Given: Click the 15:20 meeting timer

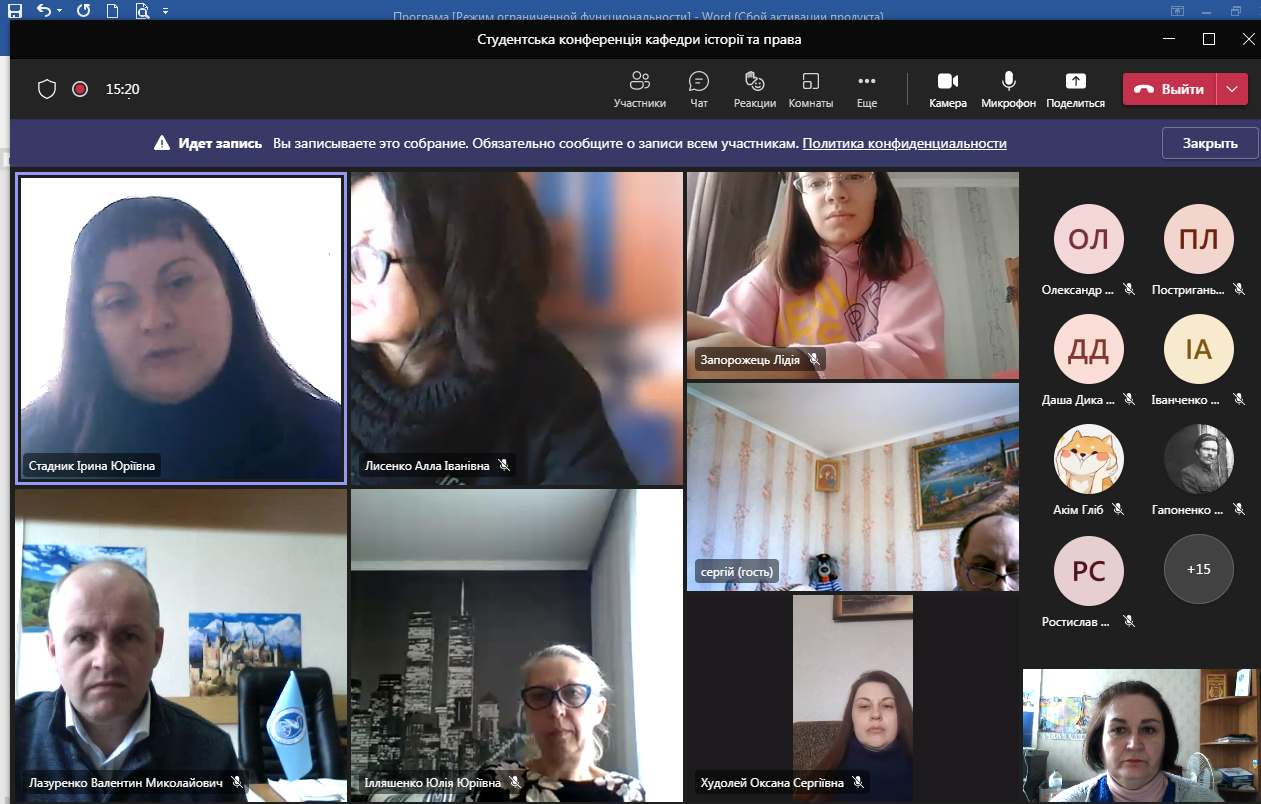Looking at the screenshot, I should (122, 89).
